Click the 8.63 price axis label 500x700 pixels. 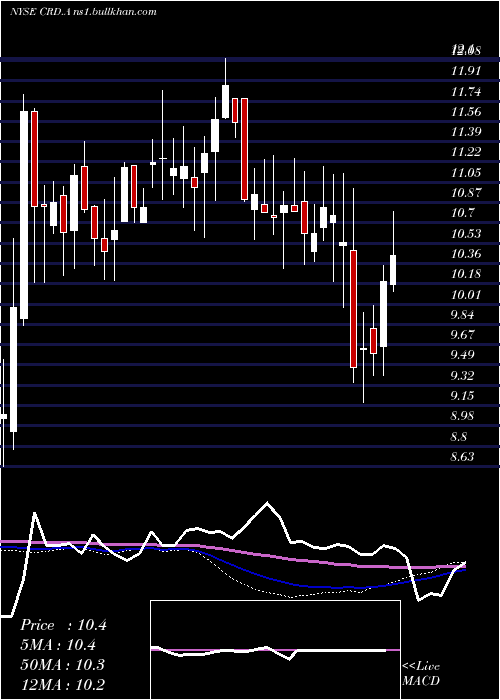[462, 457]
